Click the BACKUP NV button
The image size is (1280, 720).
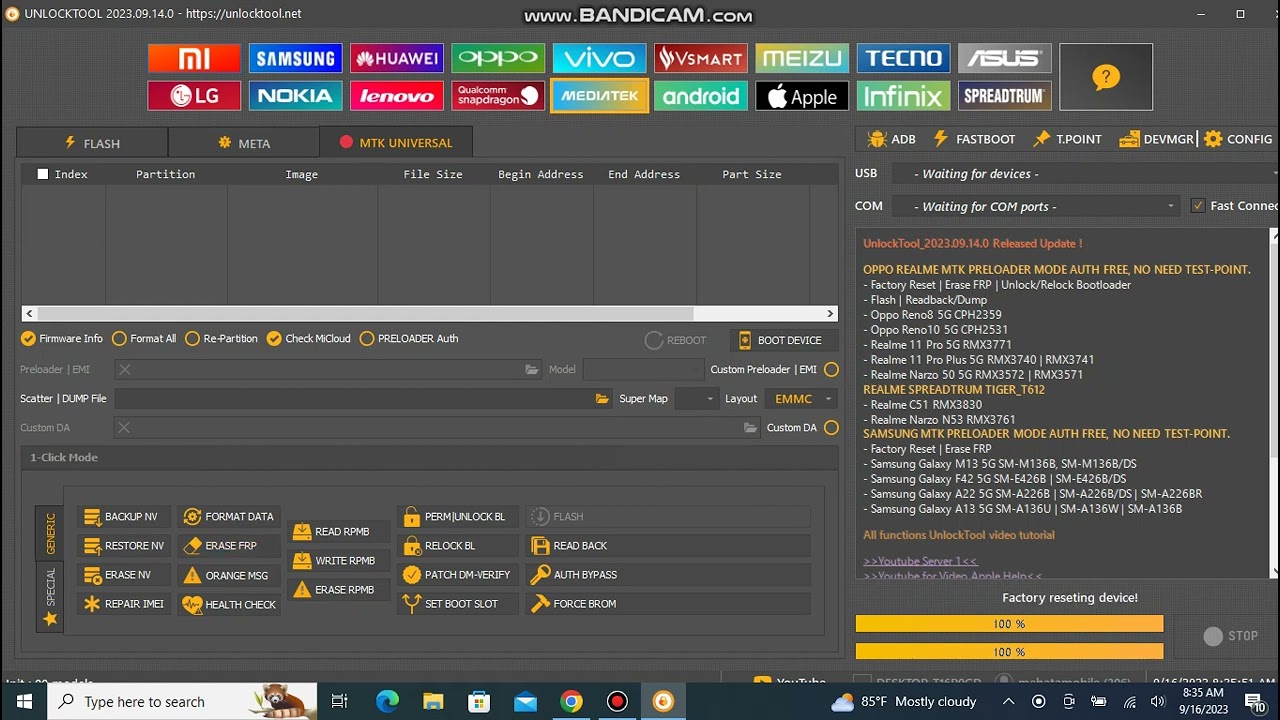click(x=122, y=517)
